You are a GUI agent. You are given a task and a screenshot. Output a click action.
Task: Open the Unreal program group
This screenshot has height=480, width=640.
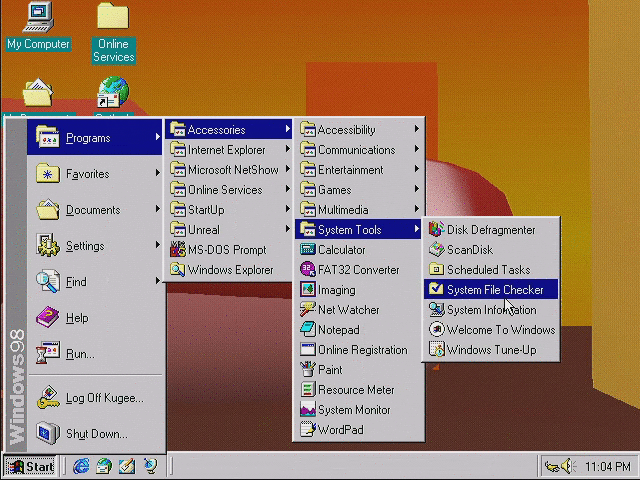(229, 229)
